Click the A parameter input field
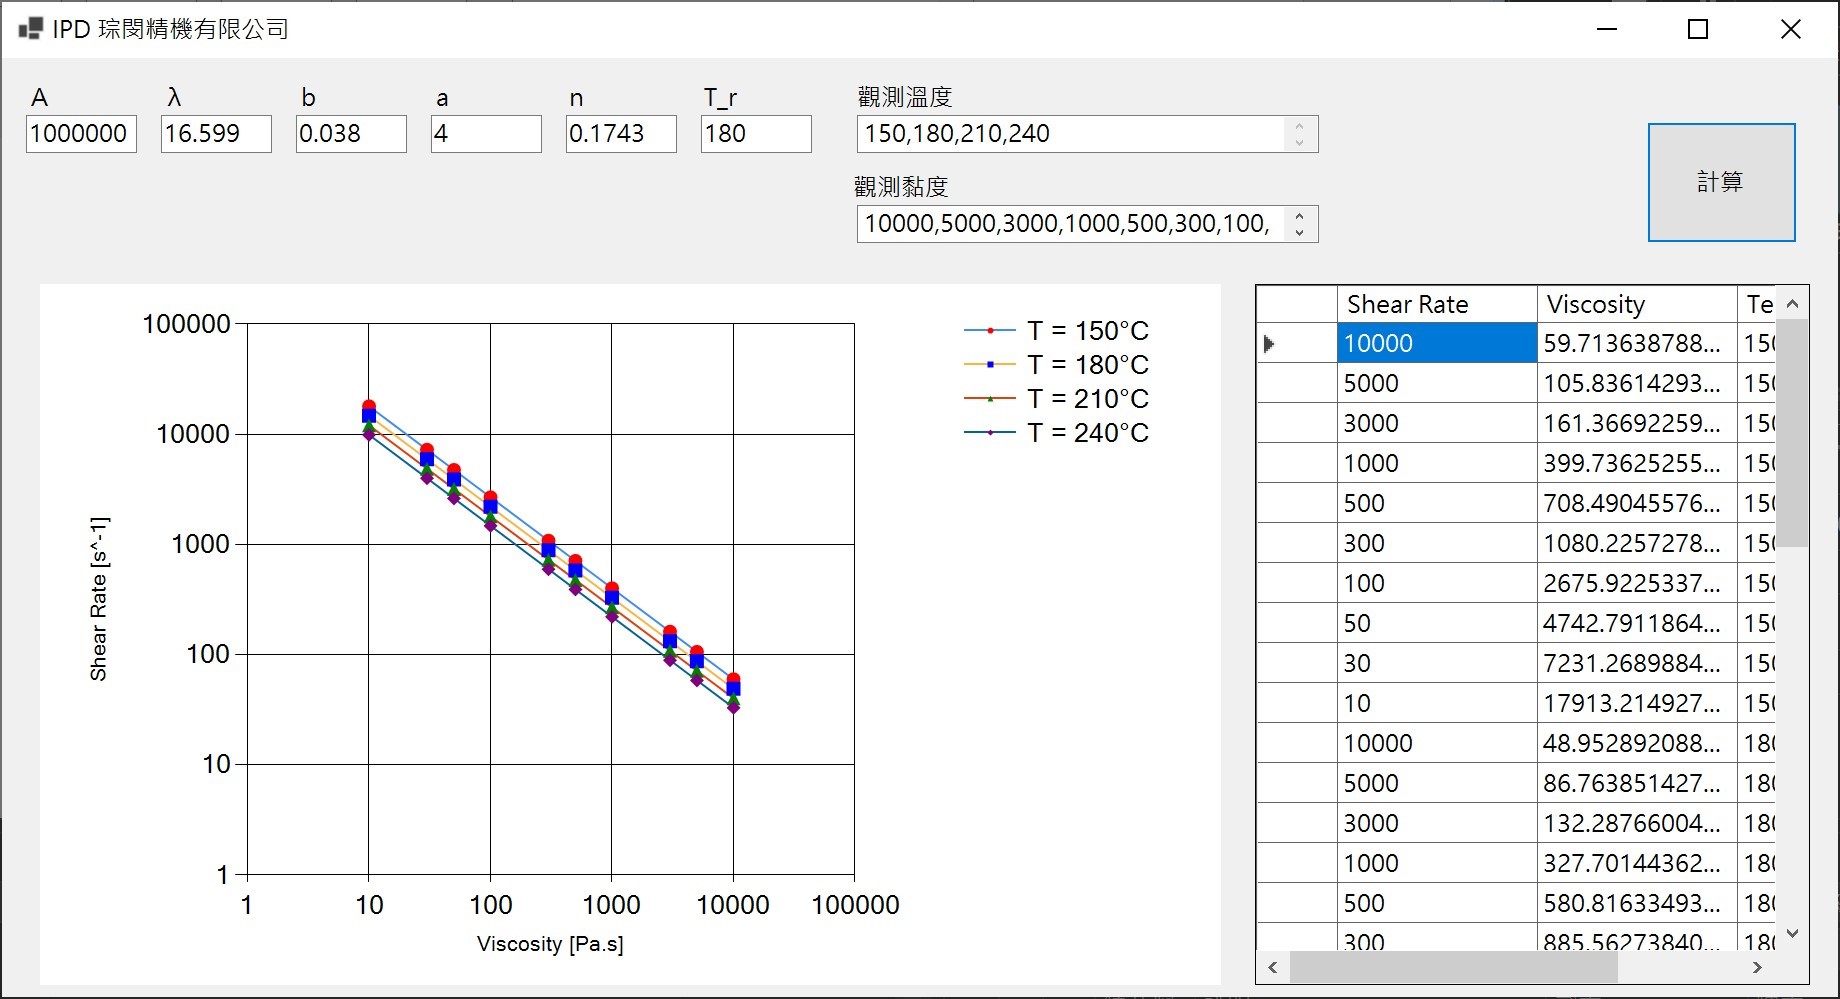The image size is (1840, 999). click(80, 134)
